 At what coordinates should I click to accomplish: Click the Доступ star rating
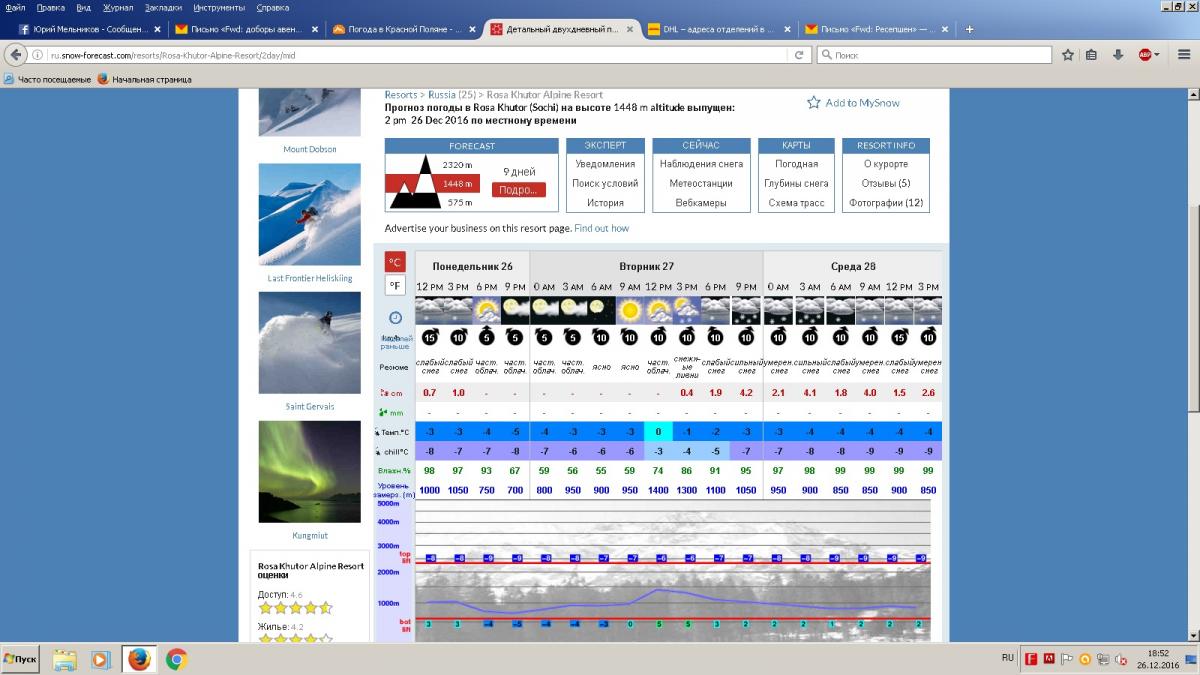pos(295,608)
